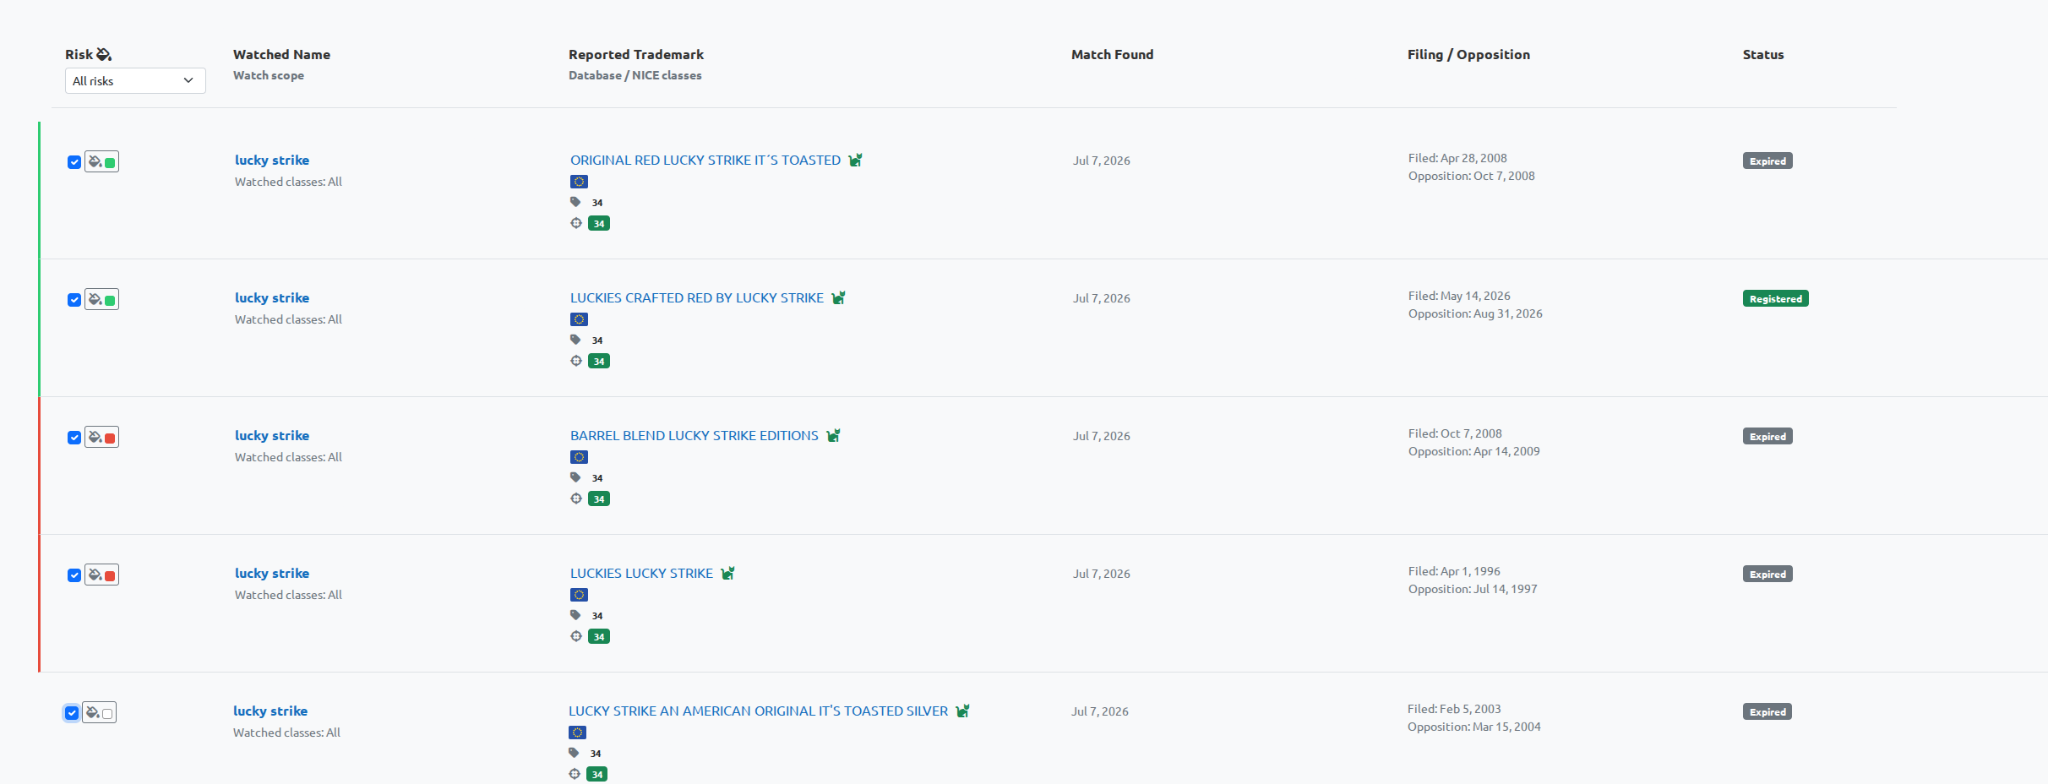Open red risk color picker for BARREL BLEND row
The height and width of the screenshot is (784, 2048).
tap(102, 437)
